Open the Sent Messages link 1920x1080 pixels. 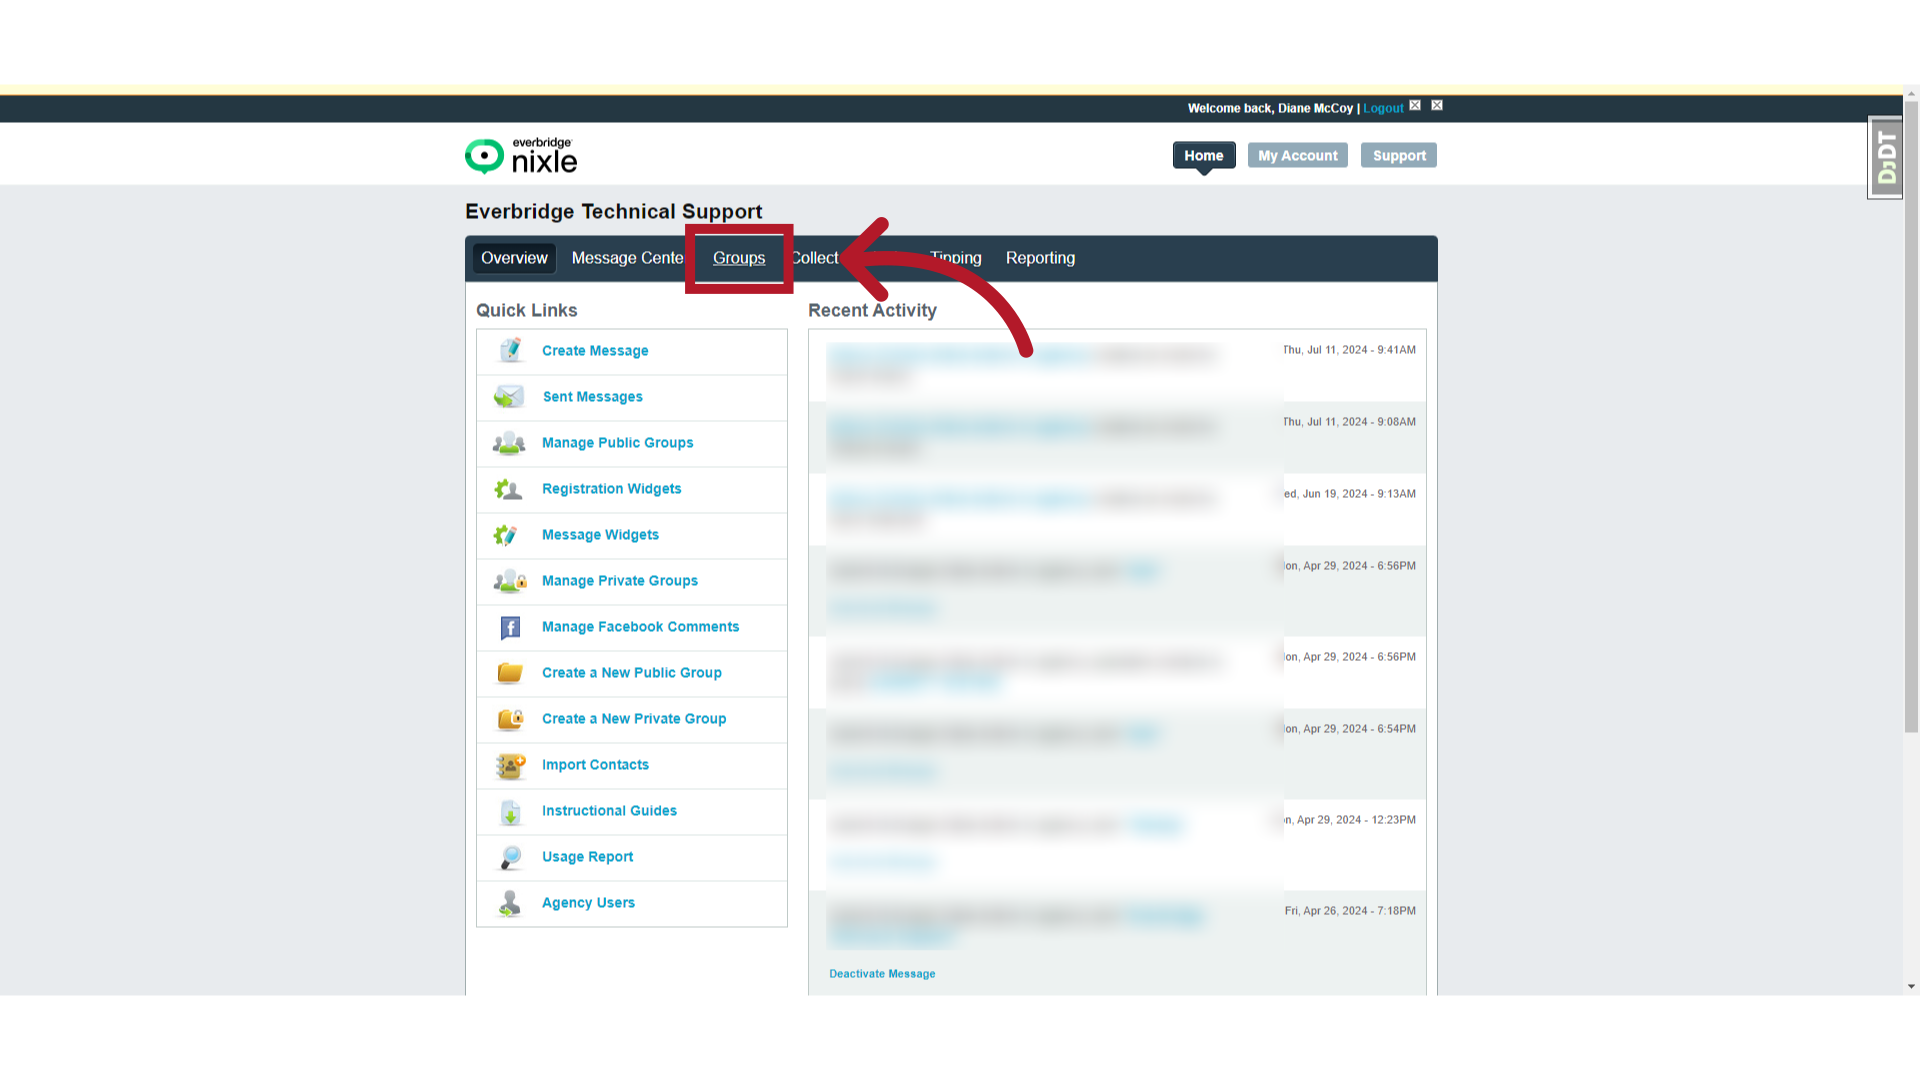click(593, 397)
